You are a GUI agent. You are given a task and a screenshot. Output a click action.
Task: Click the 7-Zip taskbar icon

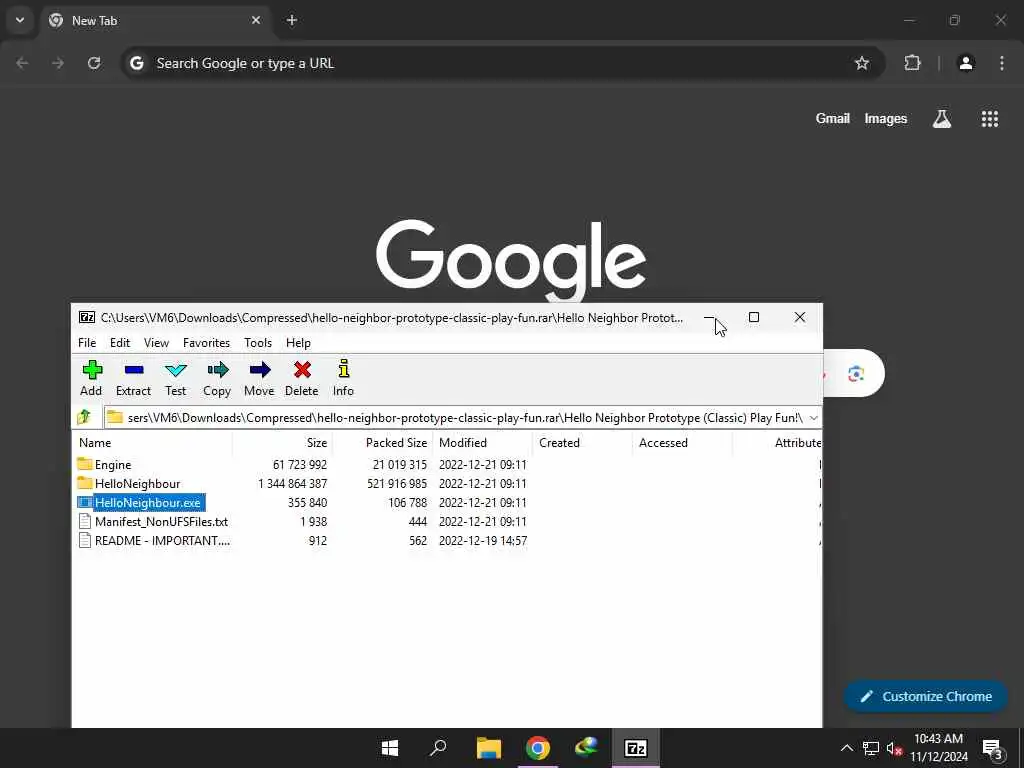635,748
